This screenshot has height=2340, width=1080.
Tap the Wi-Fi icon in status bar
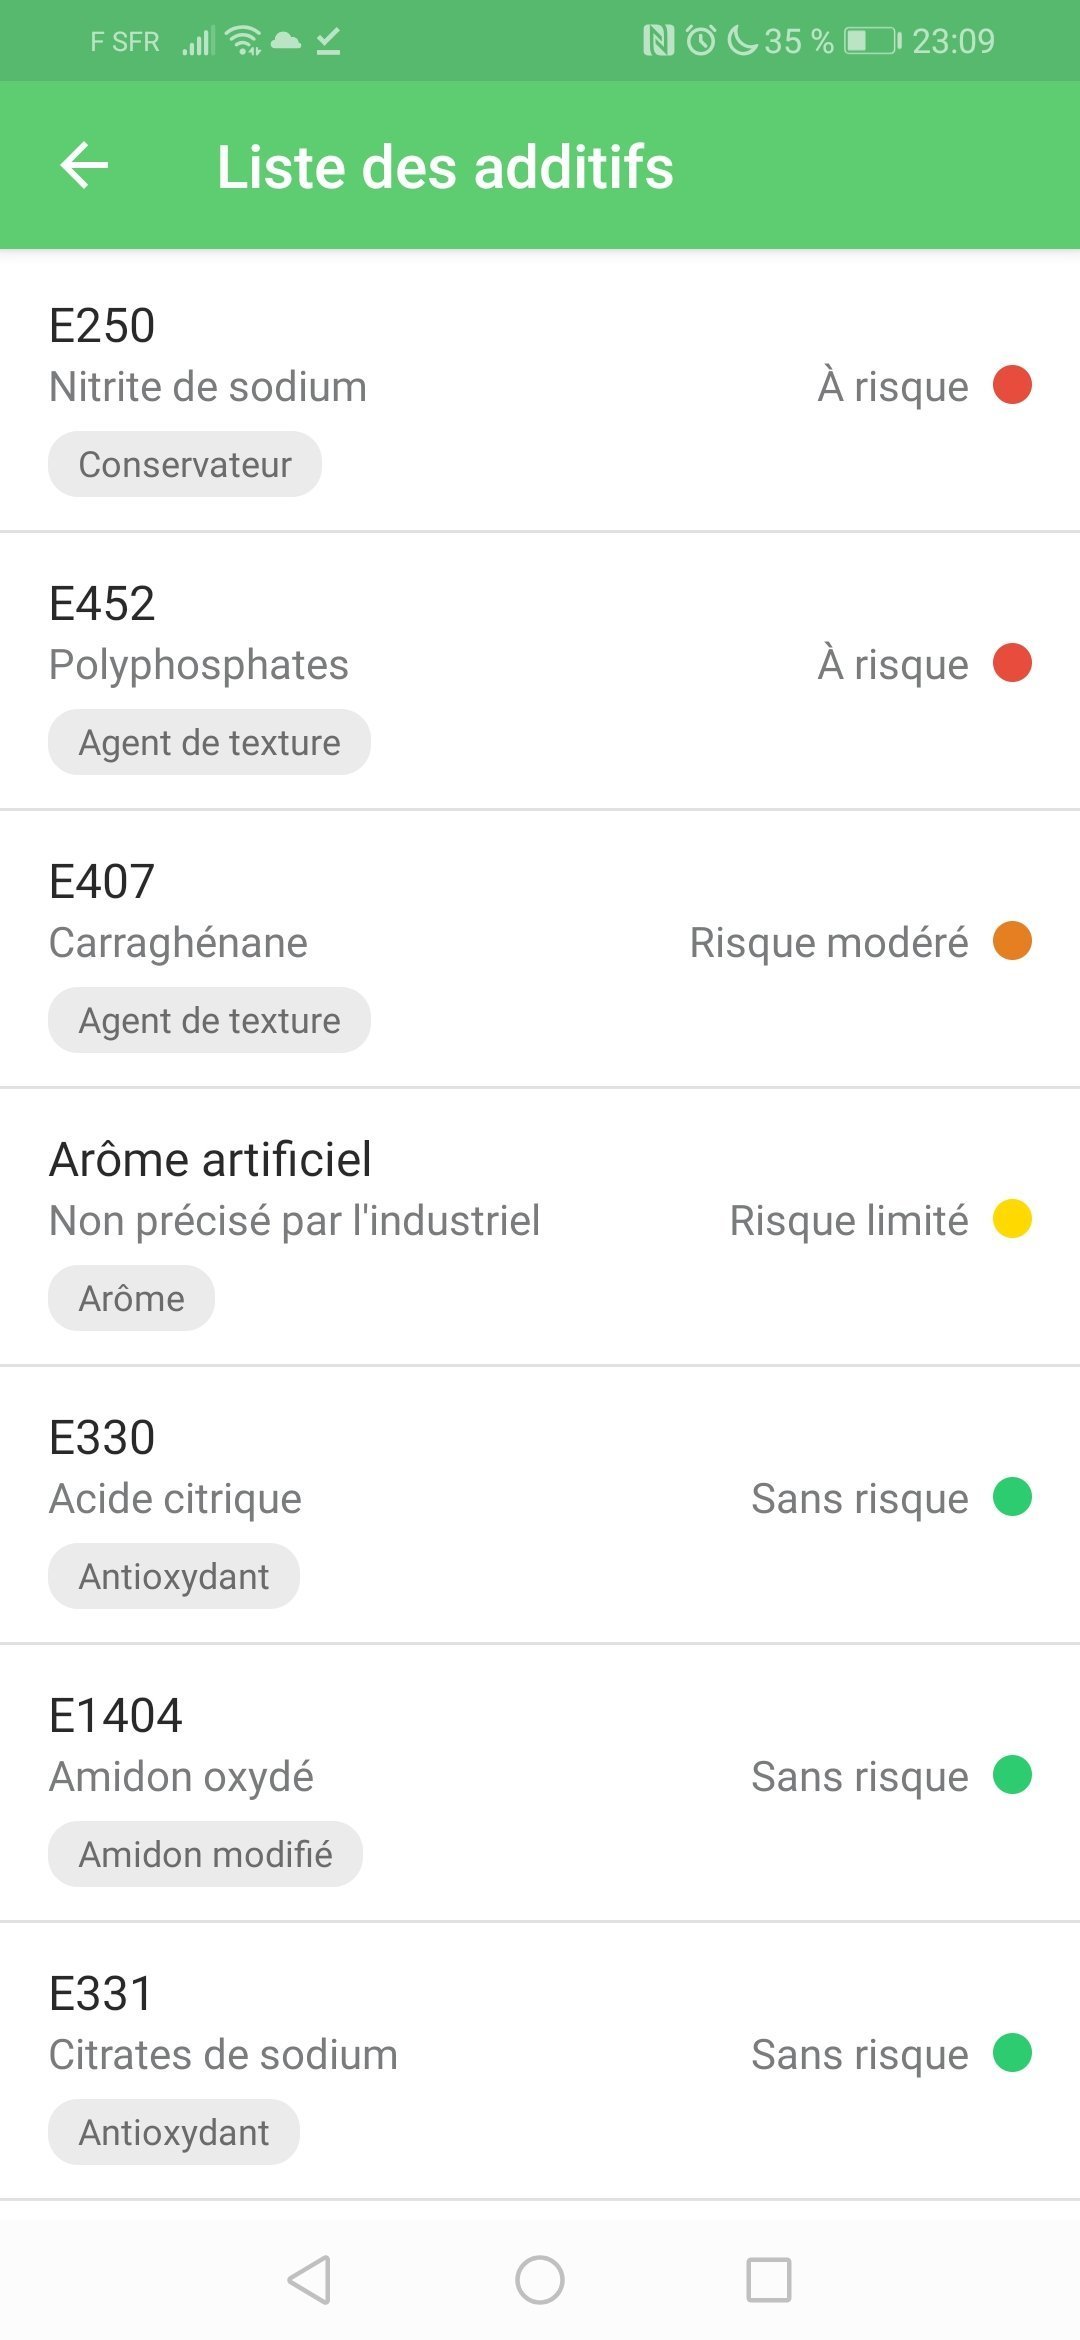(x=243, y=41)
